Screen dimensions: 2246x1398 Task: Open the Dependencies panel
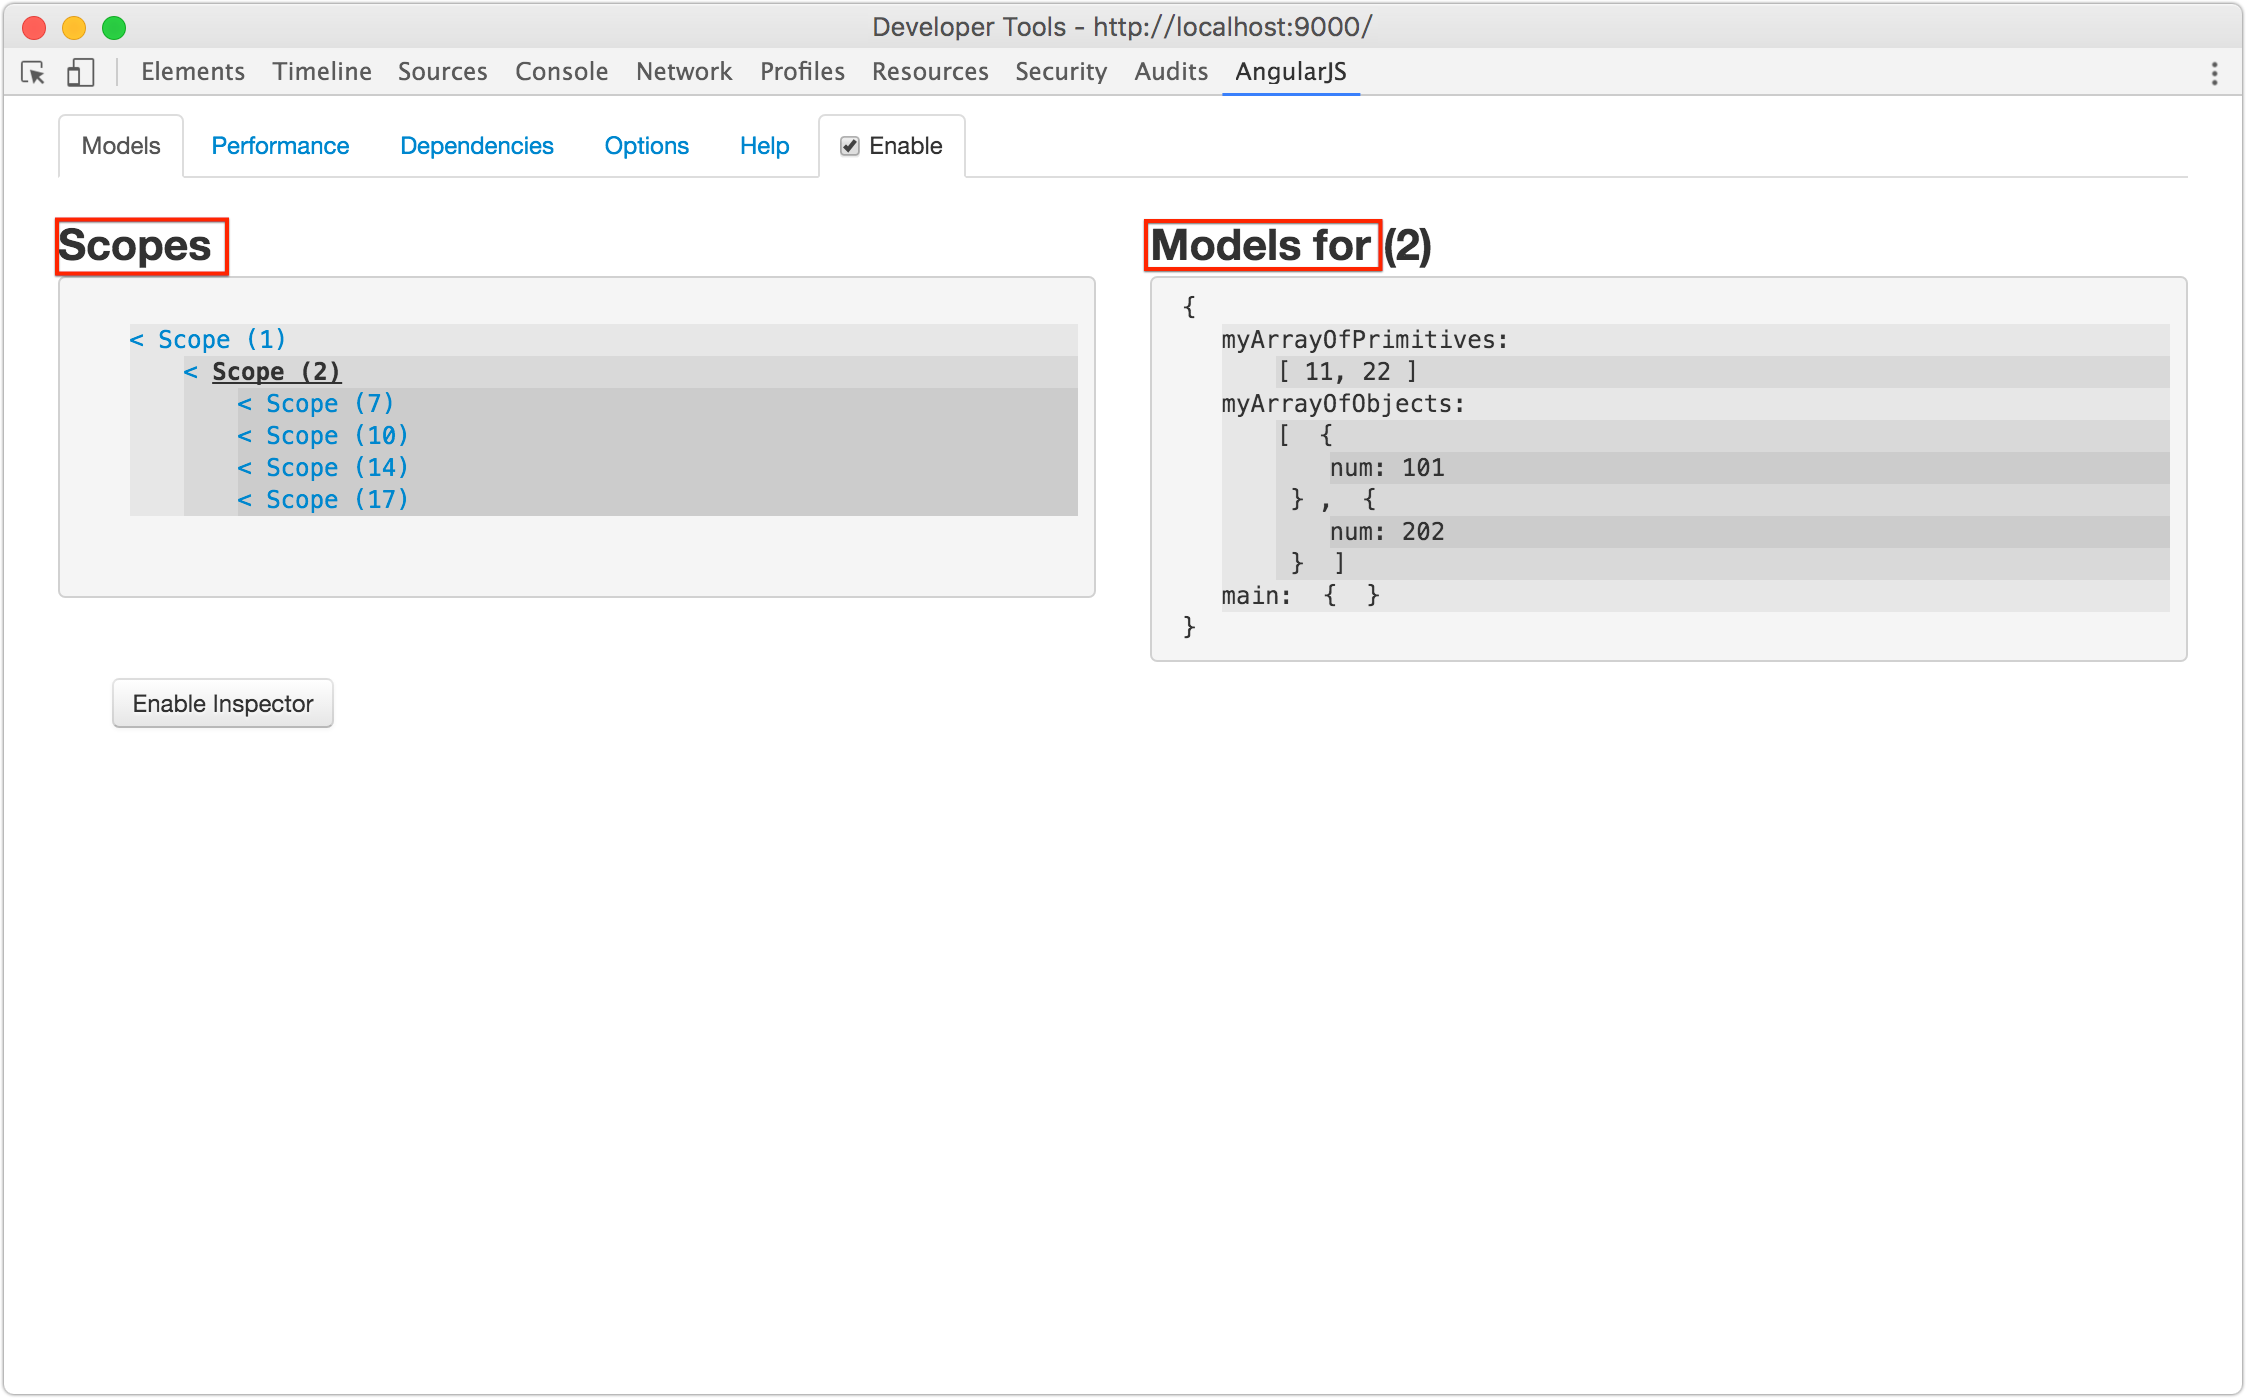pyautogui.click(x=475, y=145)
